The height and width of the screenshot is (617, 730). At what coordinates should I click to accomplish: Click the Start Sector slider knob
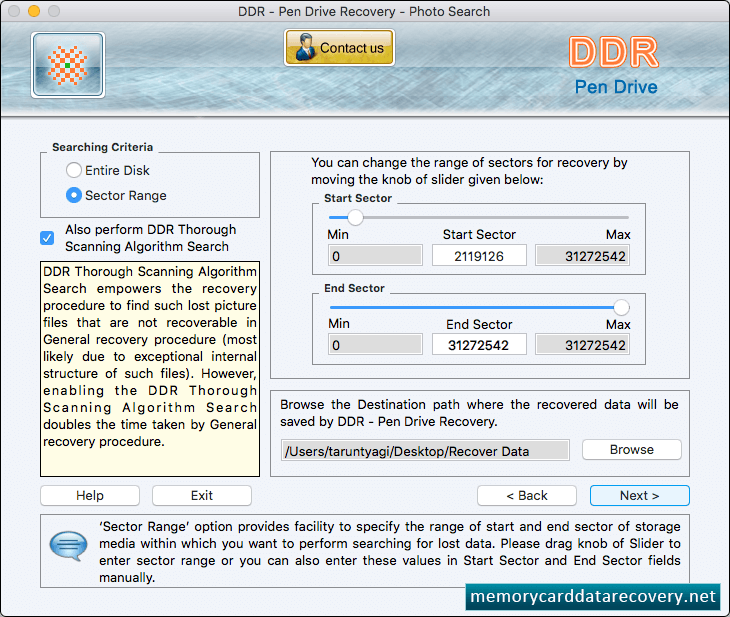coord(355,217)
